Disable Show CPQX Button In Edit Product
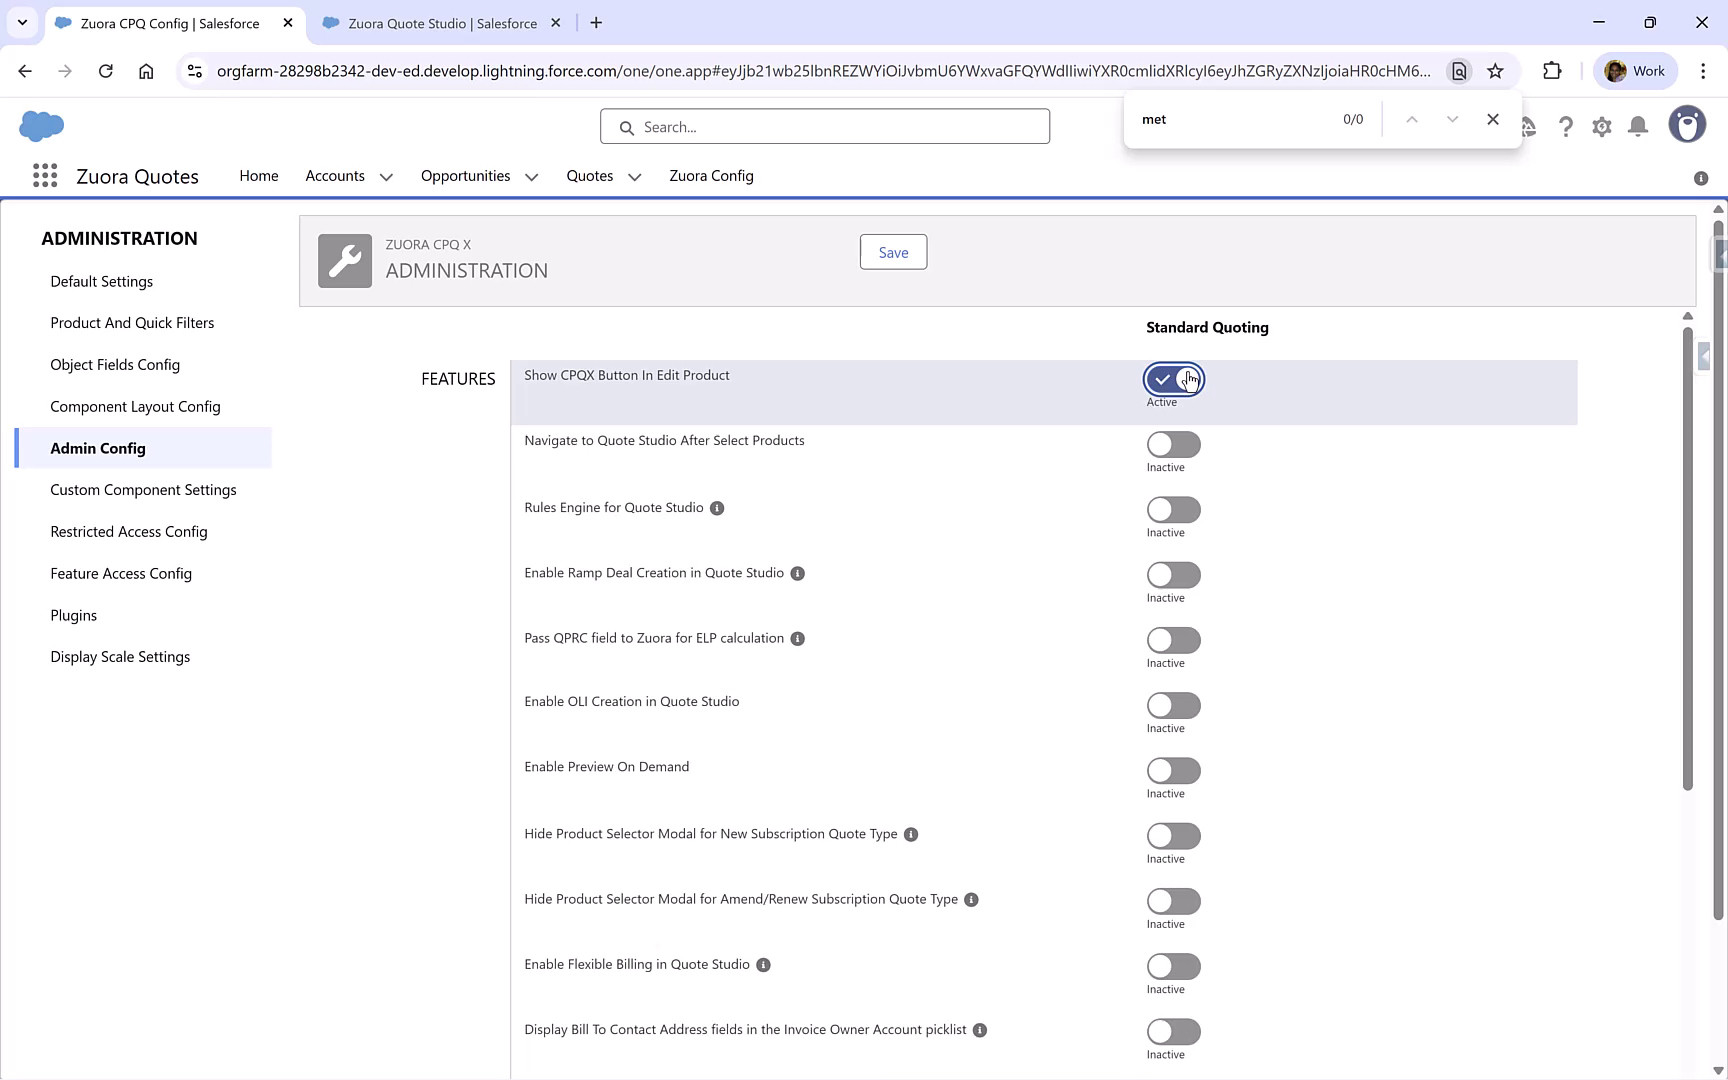The height and width of the screenshot is (1080, 1728). (x=1172, y=378)
